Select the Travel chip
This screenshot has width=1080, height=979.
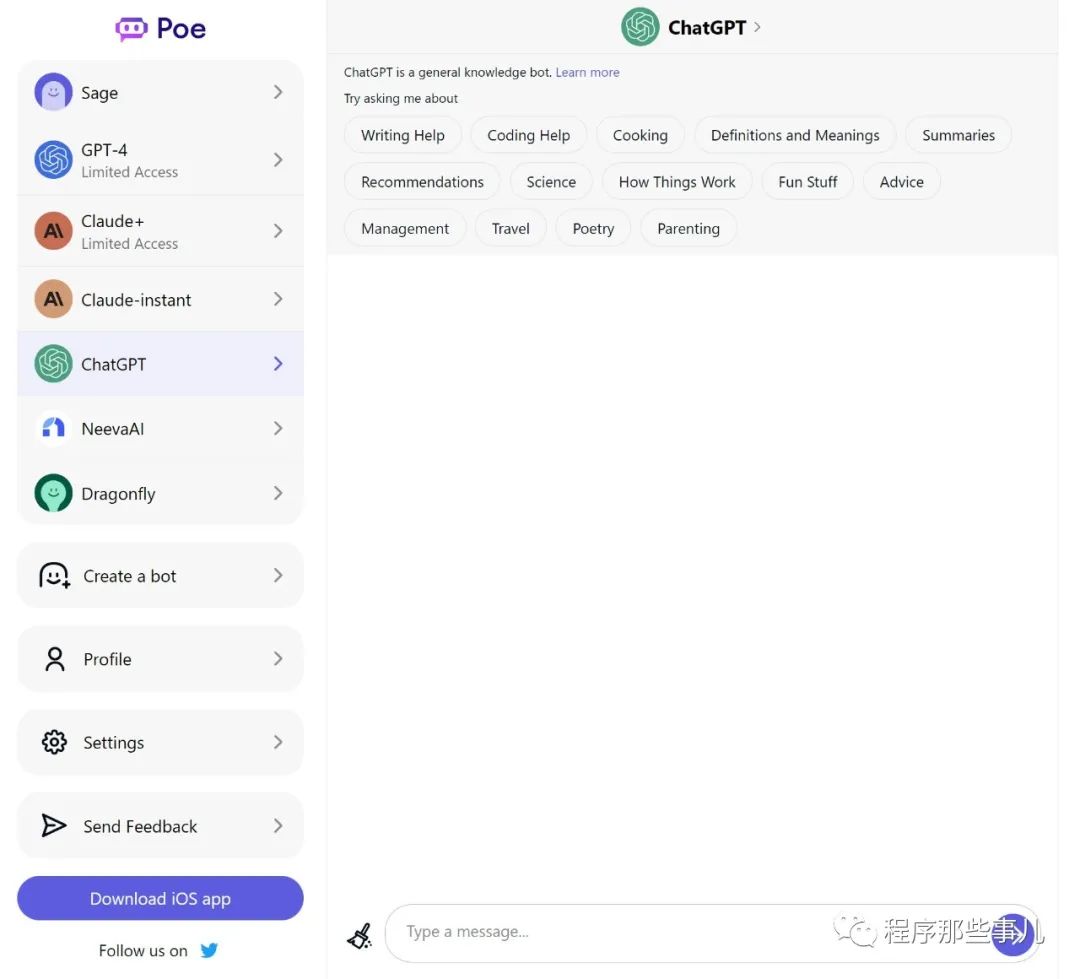point(510,229)
